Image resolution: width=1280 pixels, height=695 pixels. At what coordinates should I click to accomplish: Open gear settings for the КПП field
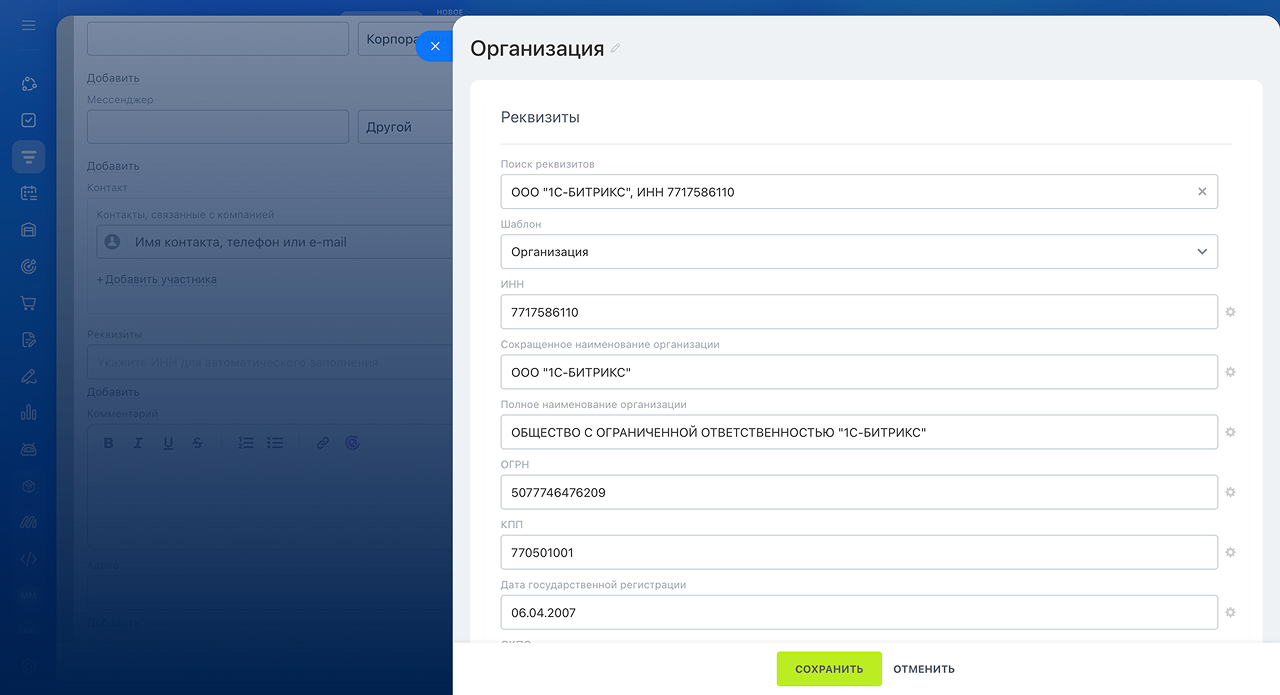(1231, 552)
